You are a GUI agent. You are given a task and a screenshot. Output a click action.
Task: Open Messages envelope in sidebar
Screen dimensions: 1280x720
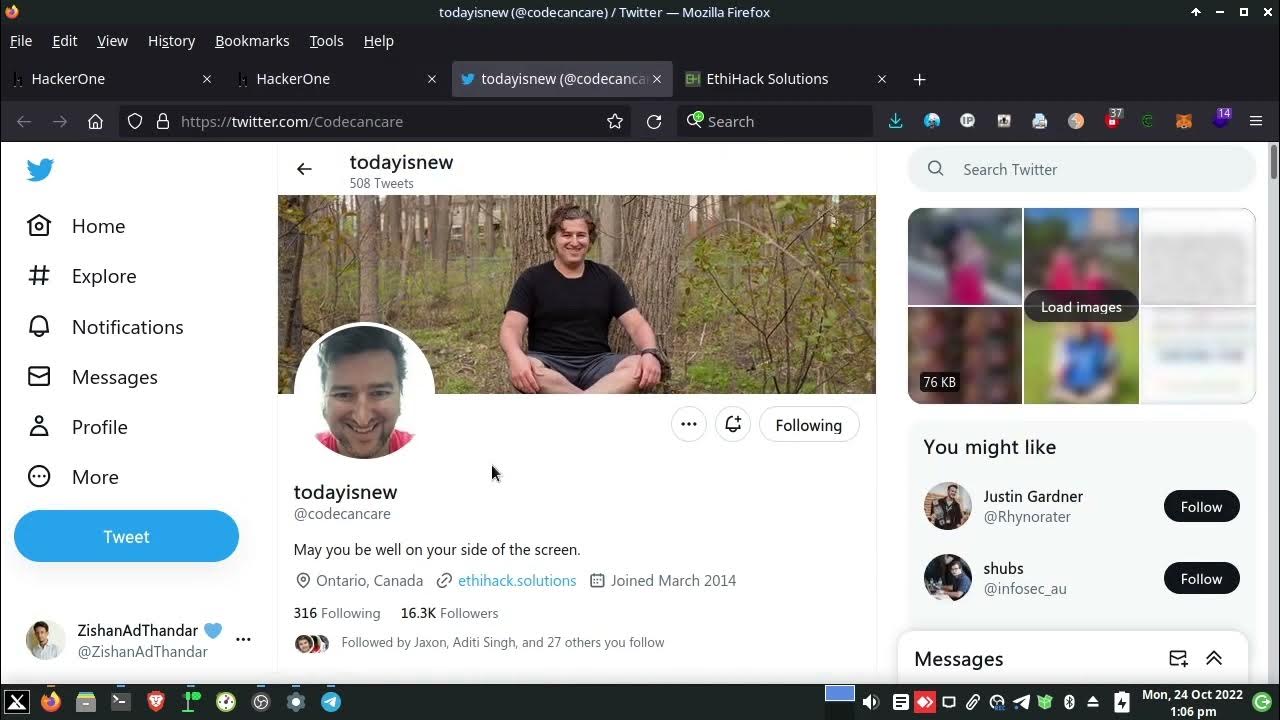(x=93, y=377)
